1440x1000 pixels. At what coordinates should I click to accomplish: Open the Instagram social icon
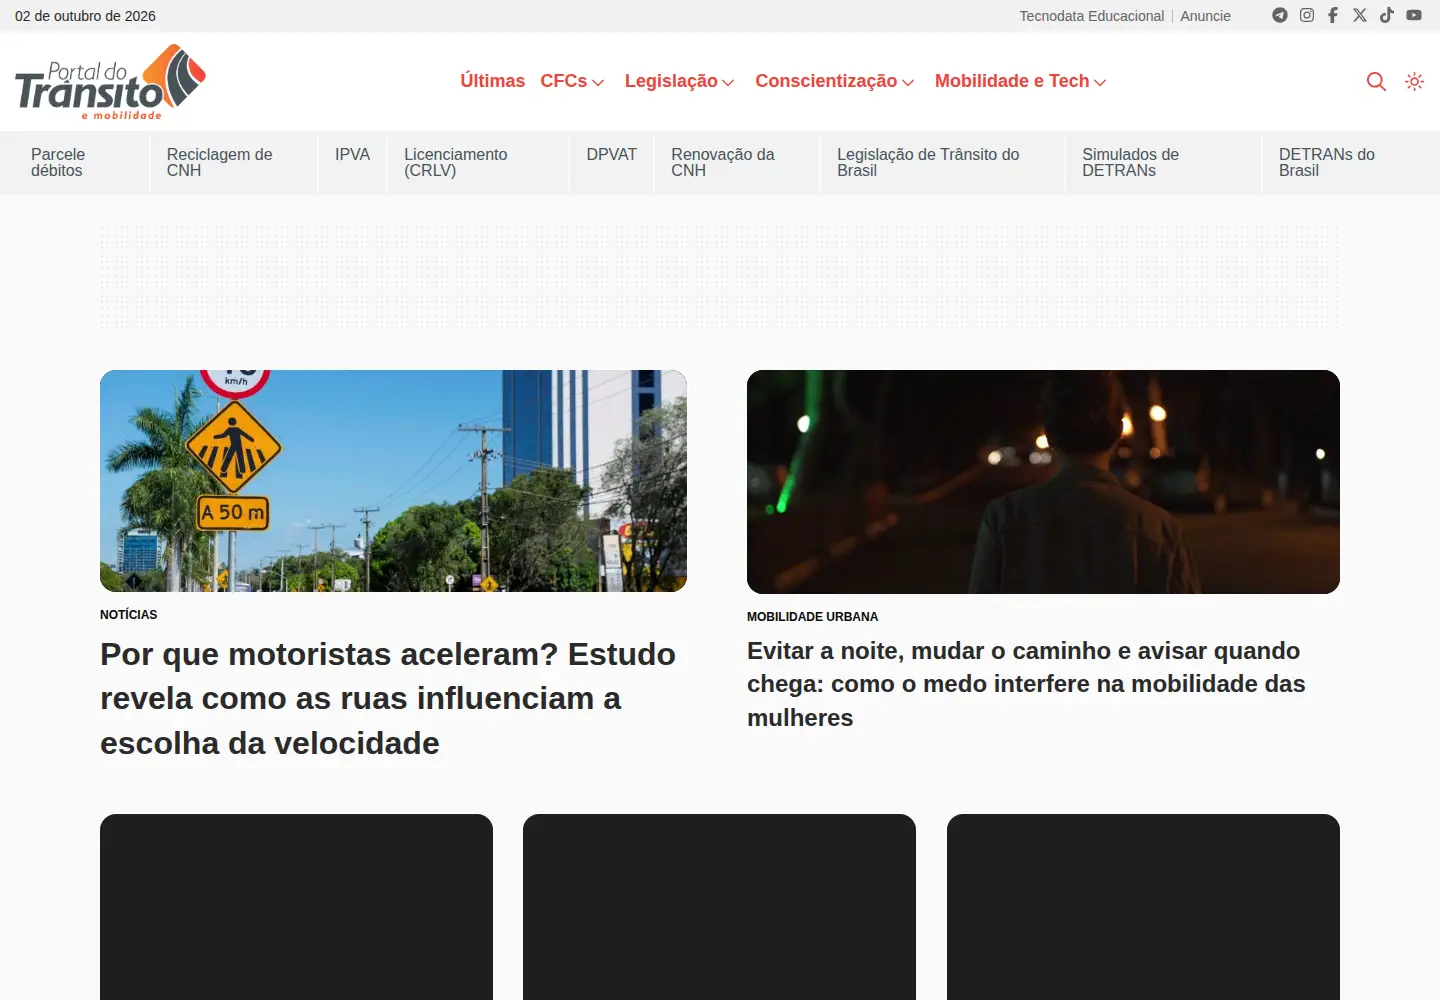point(1306,15)
